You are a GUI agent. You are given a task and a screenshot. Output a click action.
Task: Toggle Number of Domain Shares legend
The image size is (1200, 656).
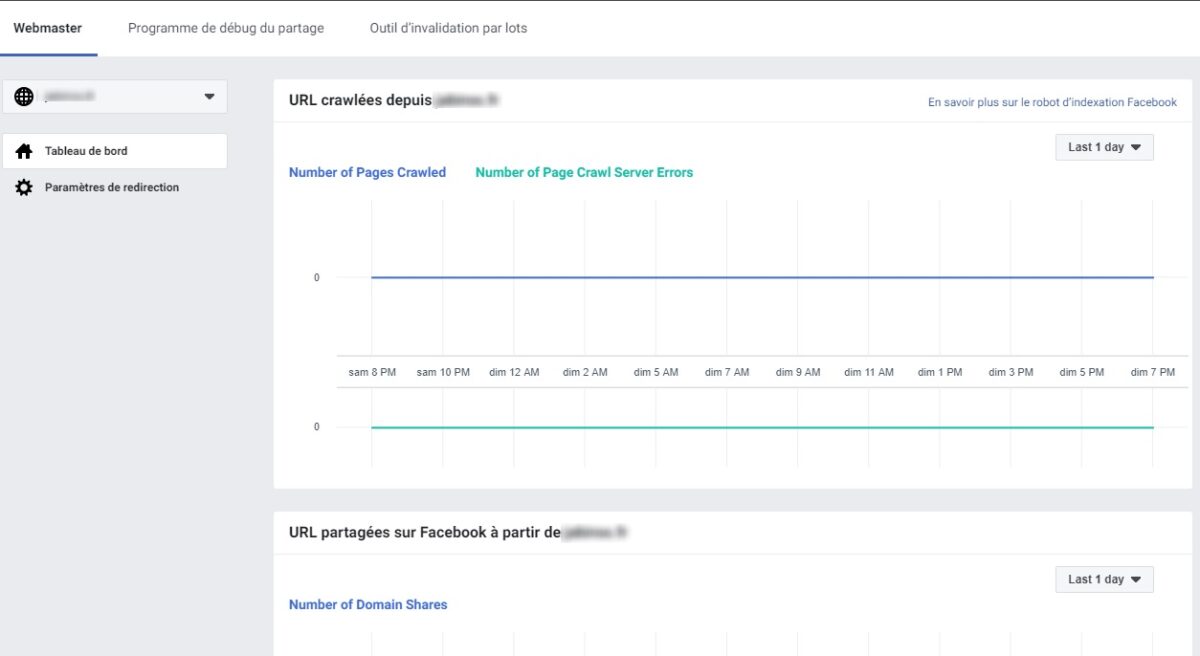[368, 604]
